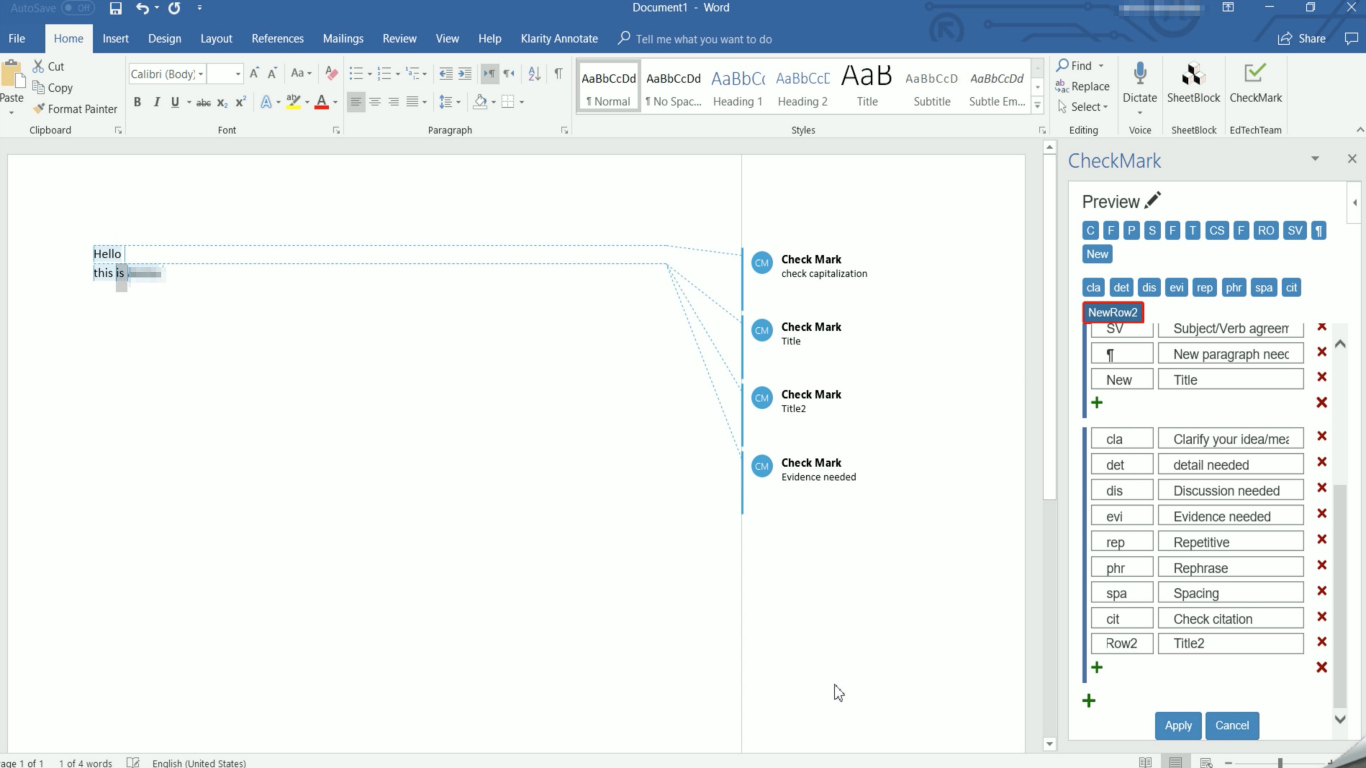1366x768 pixels.
Task: Open the References tab
Action: (277, 39)
